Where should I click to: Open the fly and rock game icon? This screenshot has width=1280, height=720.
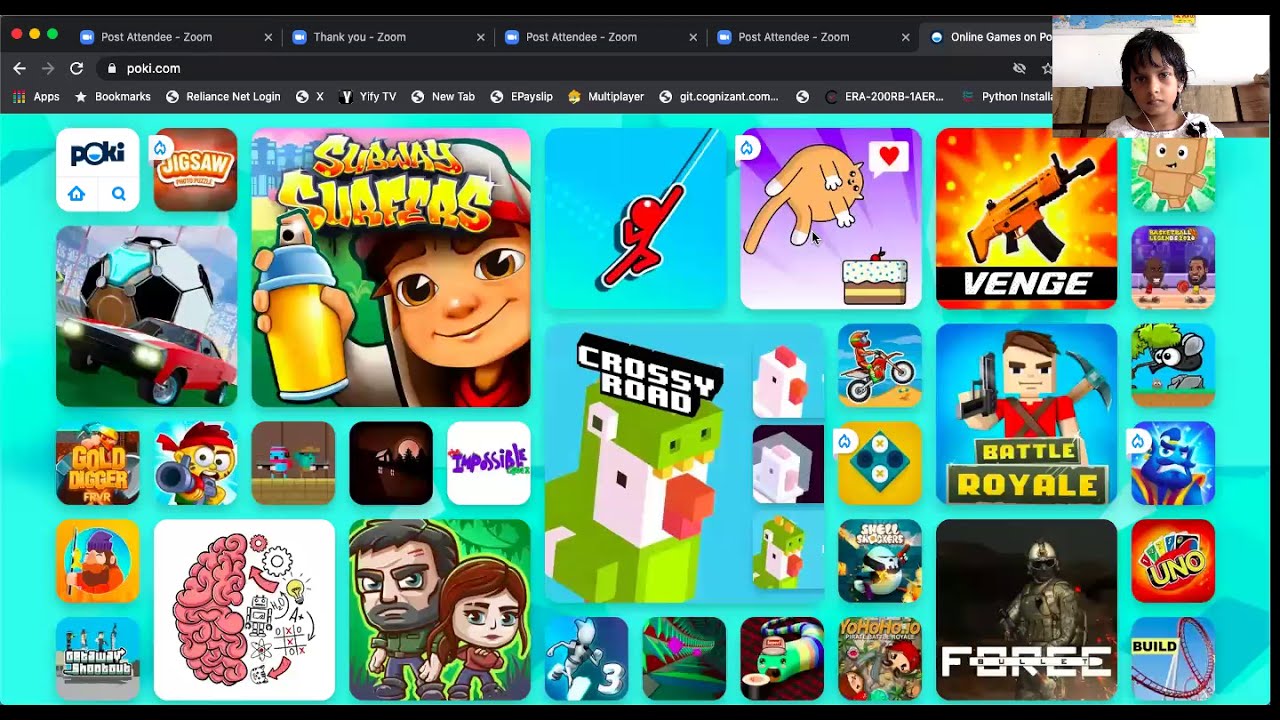1173,365
